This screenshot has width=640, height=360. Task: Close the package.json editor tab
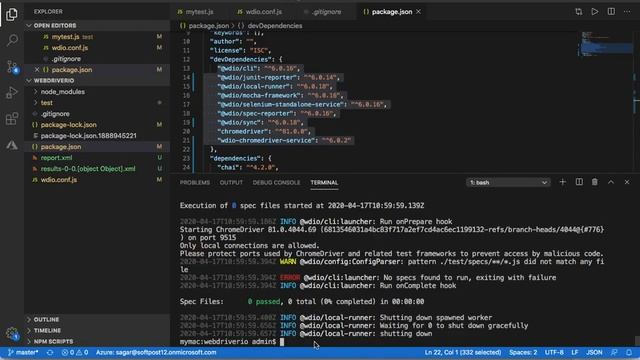click(x=418, y=12)
